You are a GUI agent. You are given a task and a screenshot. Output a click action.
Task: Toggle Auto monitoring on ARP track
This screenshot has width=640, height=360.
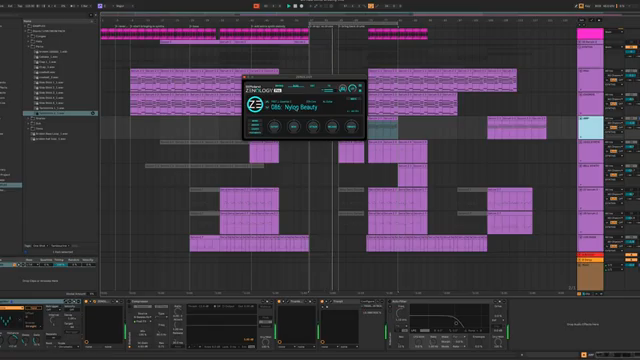click(x=613, y=127)
